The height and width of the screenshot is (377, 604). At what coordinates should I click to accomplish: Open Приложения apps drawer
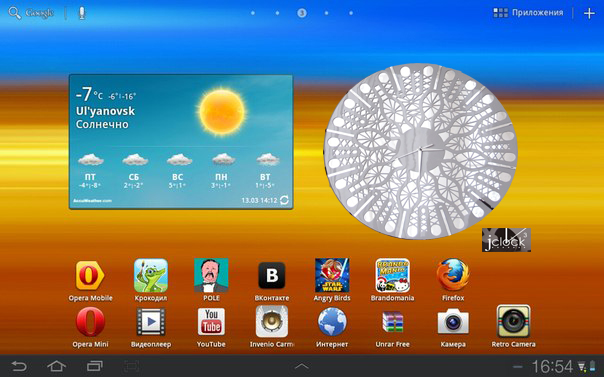coord(528,13)
